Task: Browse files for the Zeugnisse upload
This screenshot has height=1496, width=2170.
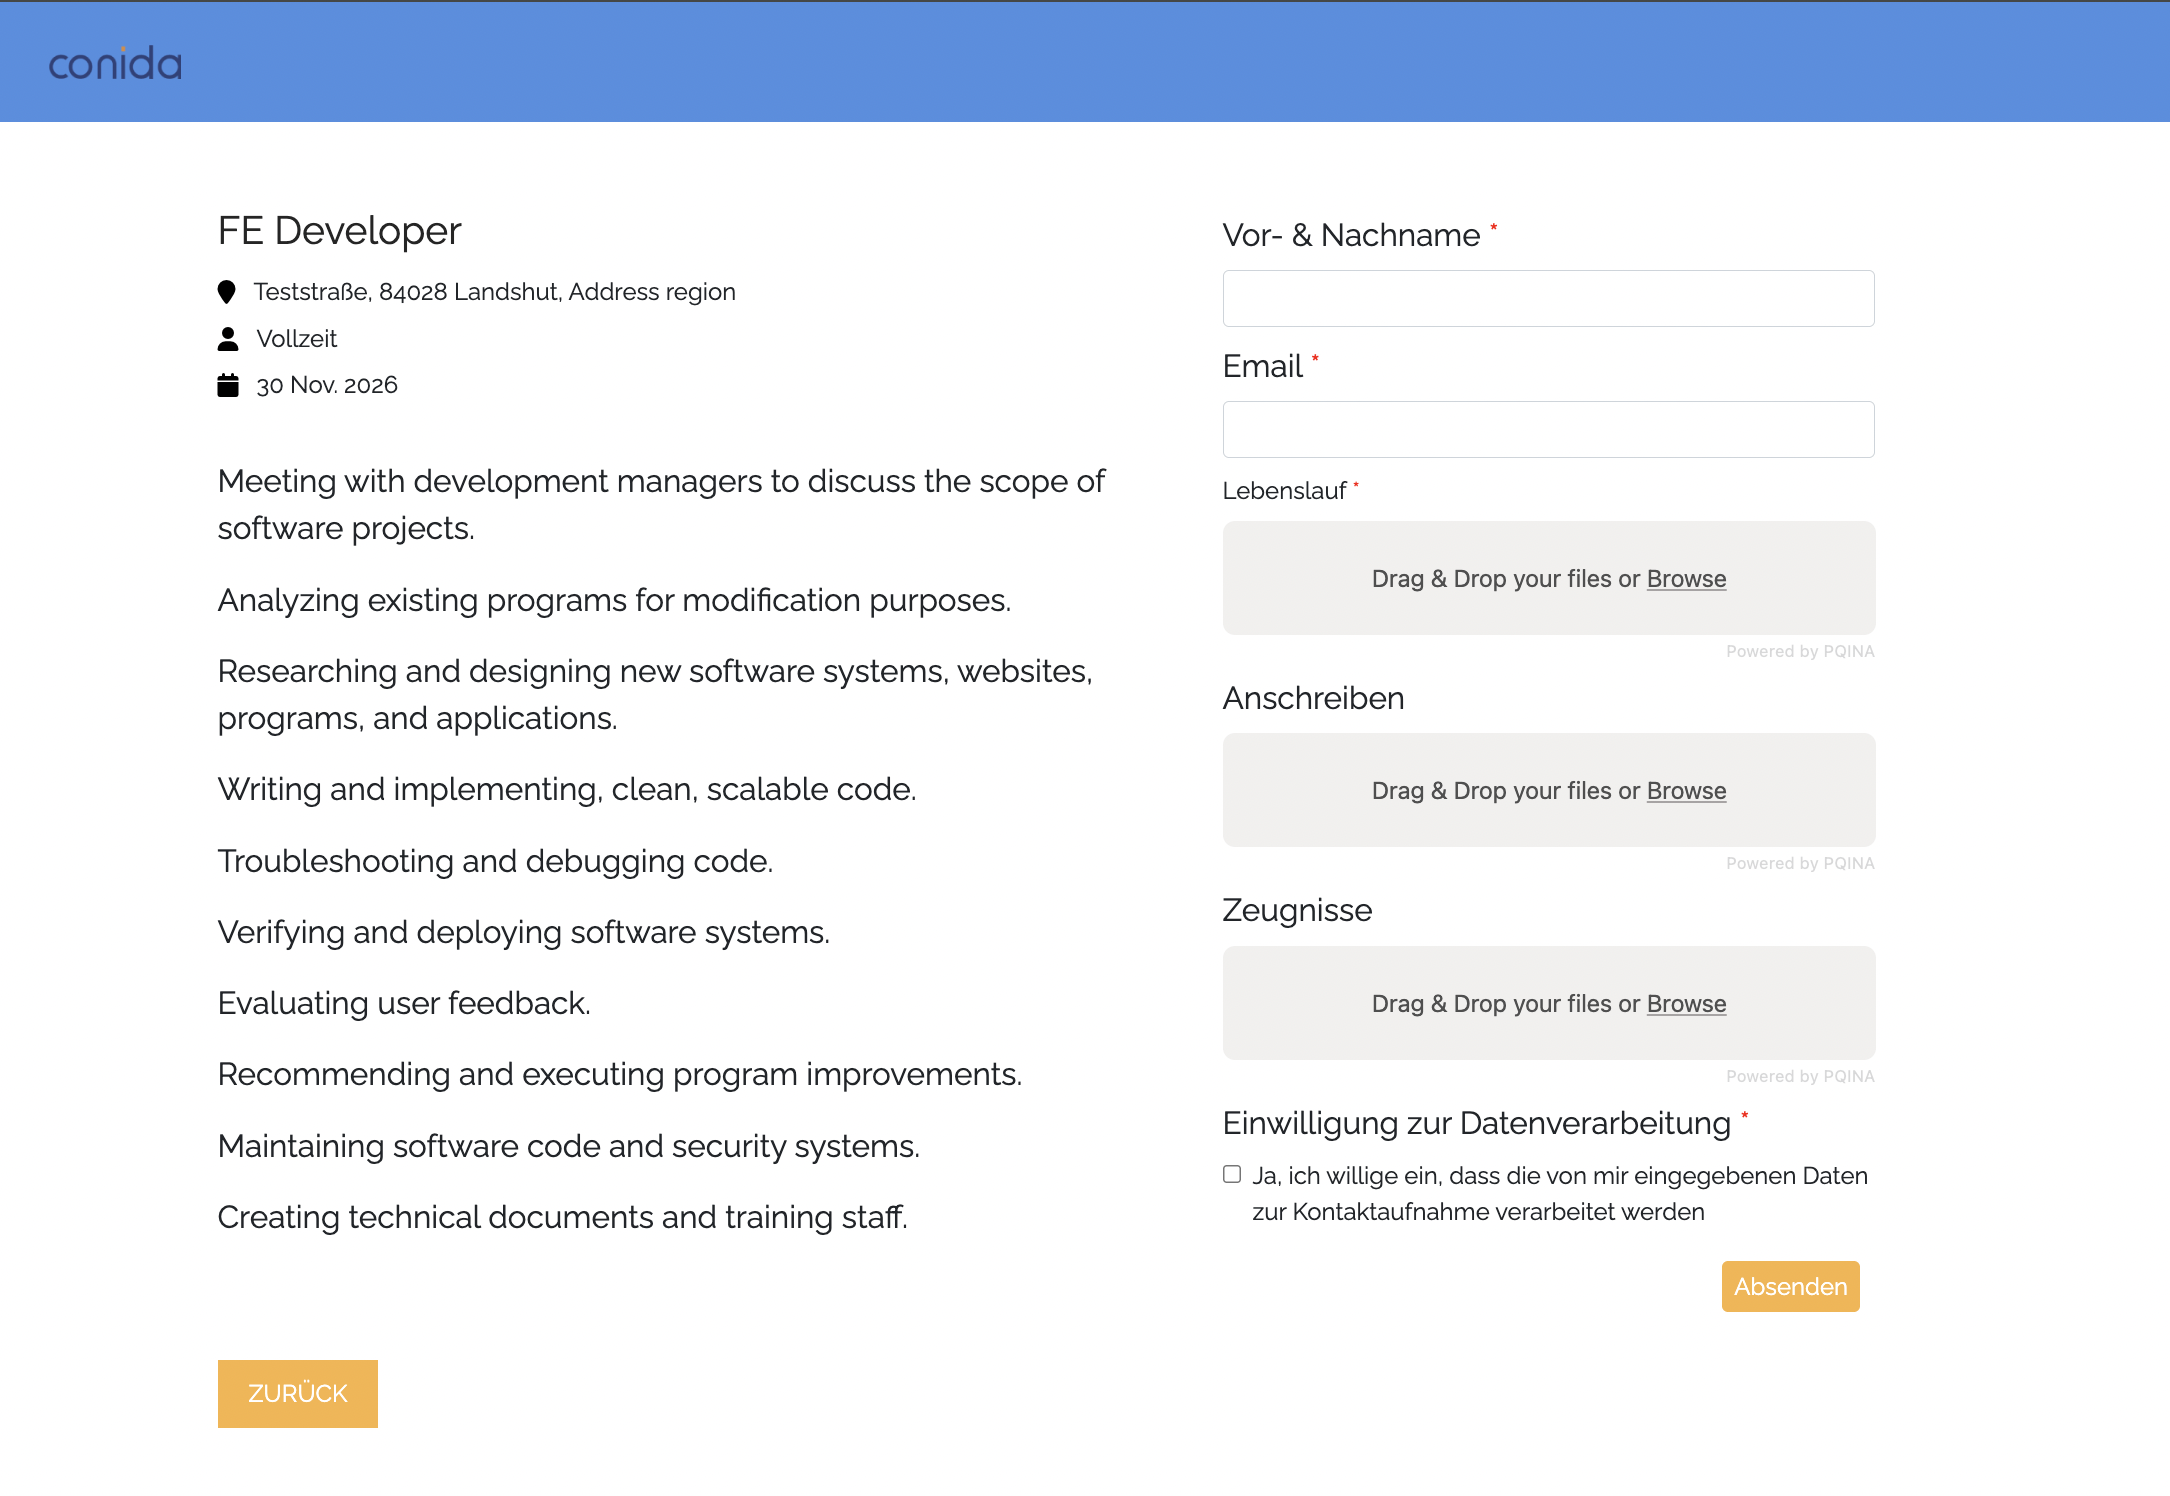Action: [x=1686, y=1004]
